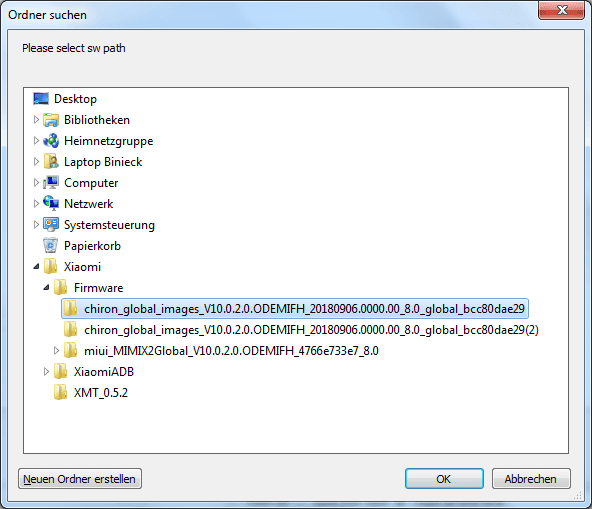
Task: Expand the XiaomiADB folder
Action: coord(46,372)
